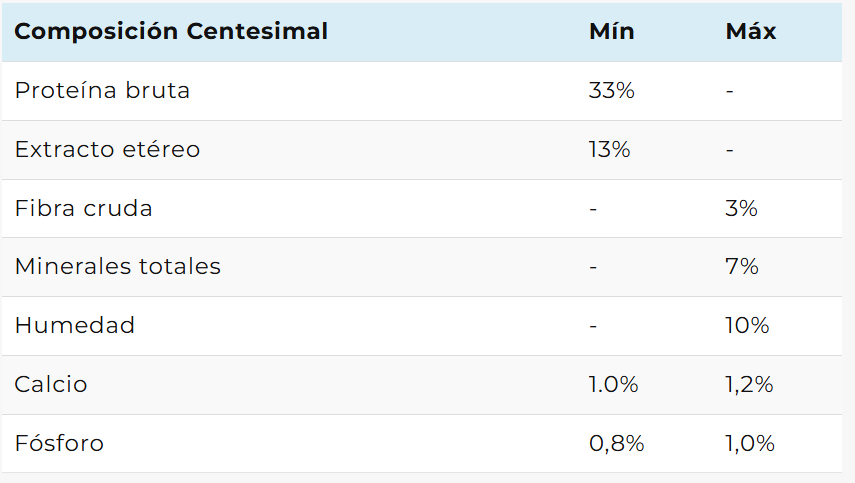
Task: Click the 3% Fibra cruda maximum
Action: pyautogui.click(x=741, y=209)
